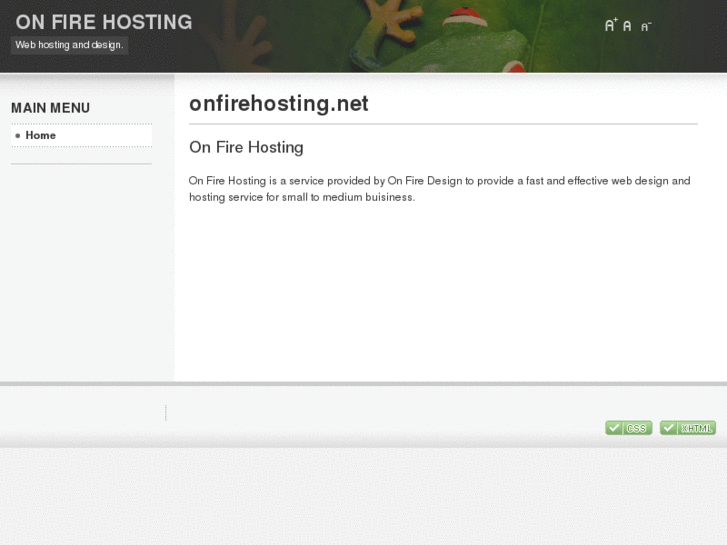Click the 'On Fire Hosting' article subheading
The width and height of the screenshot is (727, 545).
(x=246, y=147)
